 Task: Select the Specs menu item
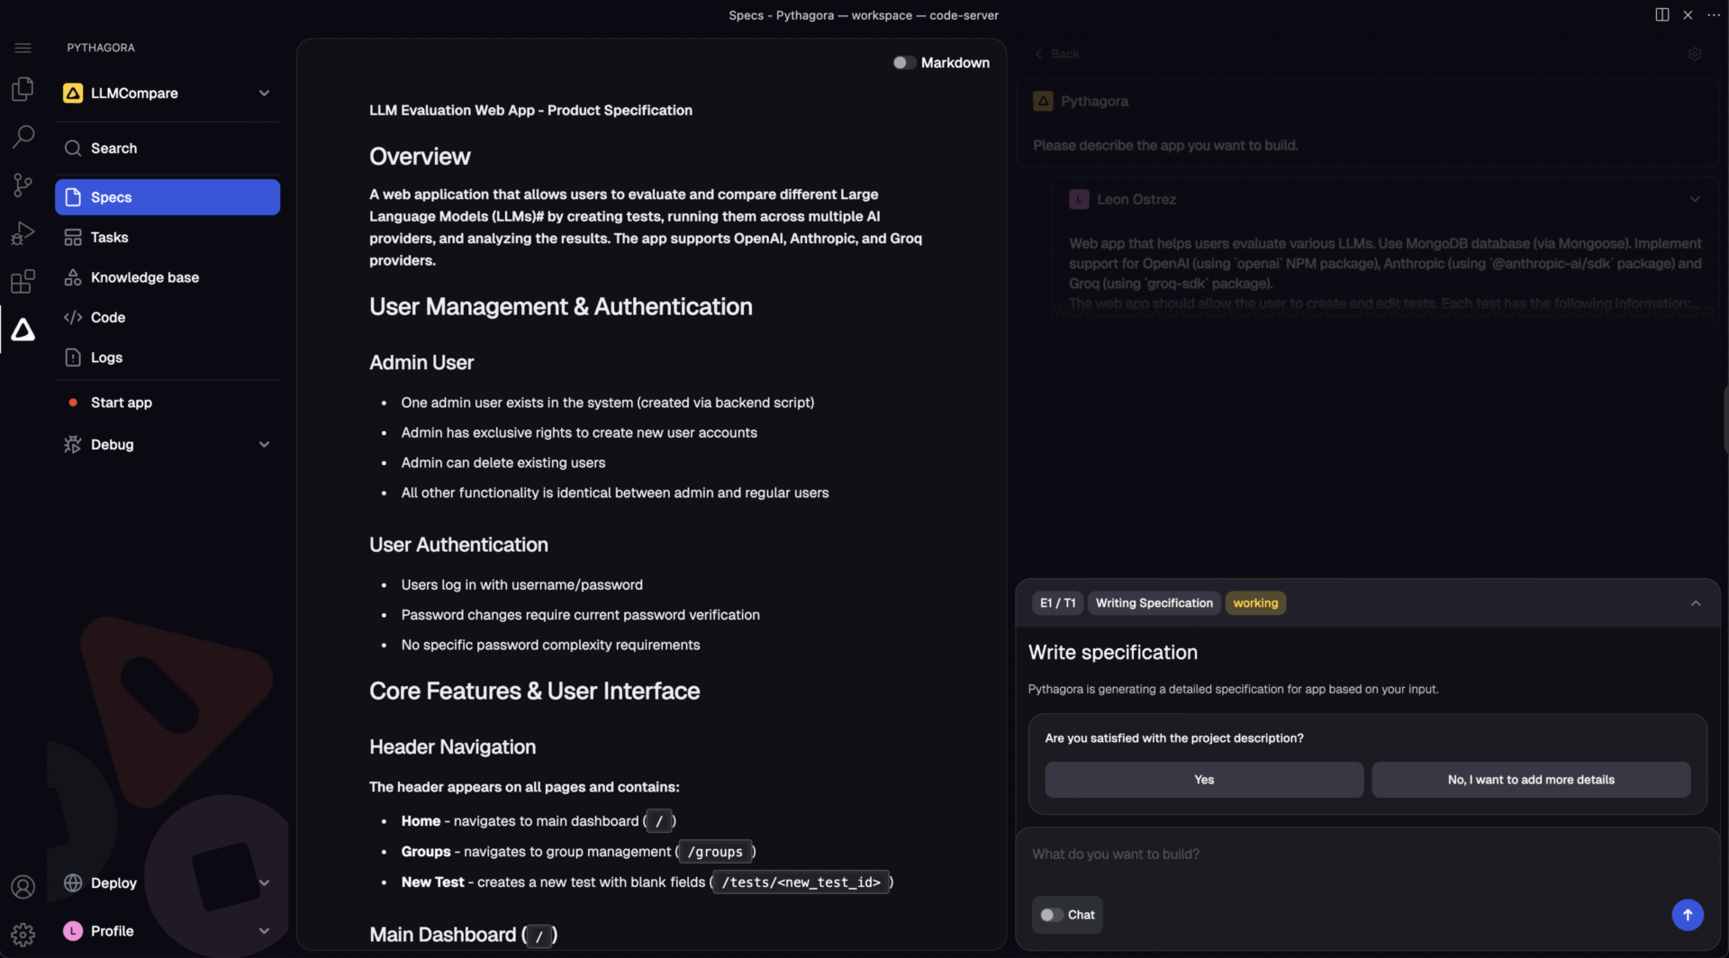click(x=168, y=197)
